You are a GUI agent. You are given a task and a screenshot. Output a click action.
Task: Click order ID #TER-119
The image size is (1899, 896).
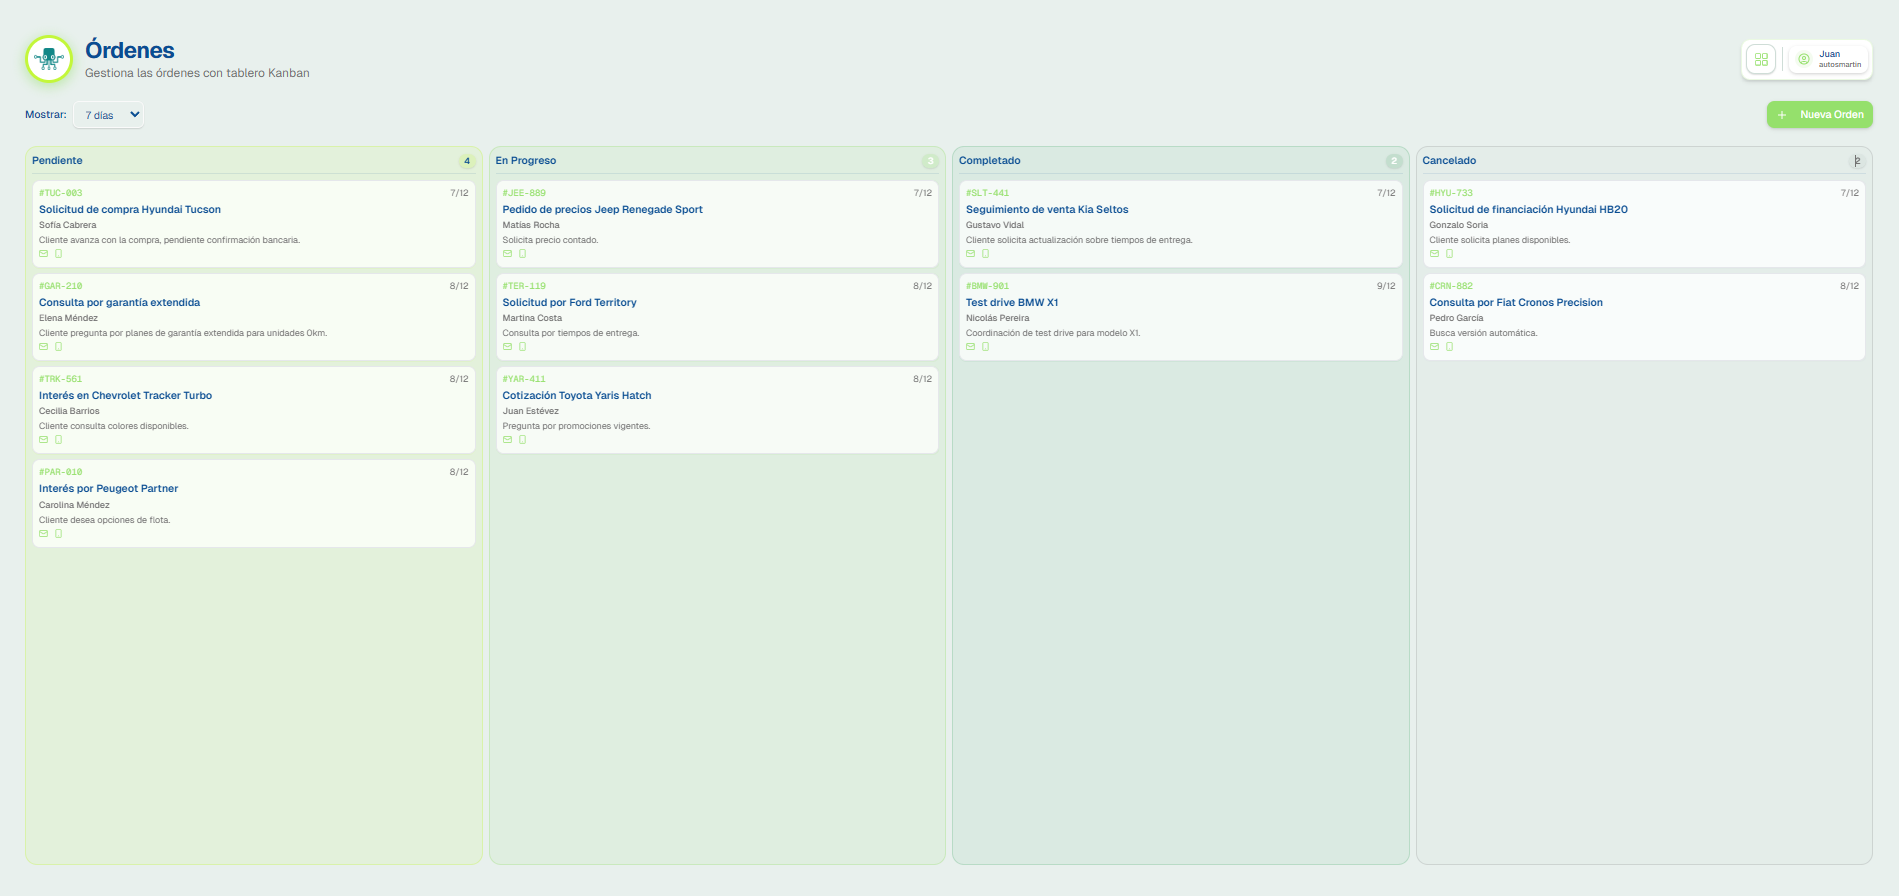tap(524, 286)
